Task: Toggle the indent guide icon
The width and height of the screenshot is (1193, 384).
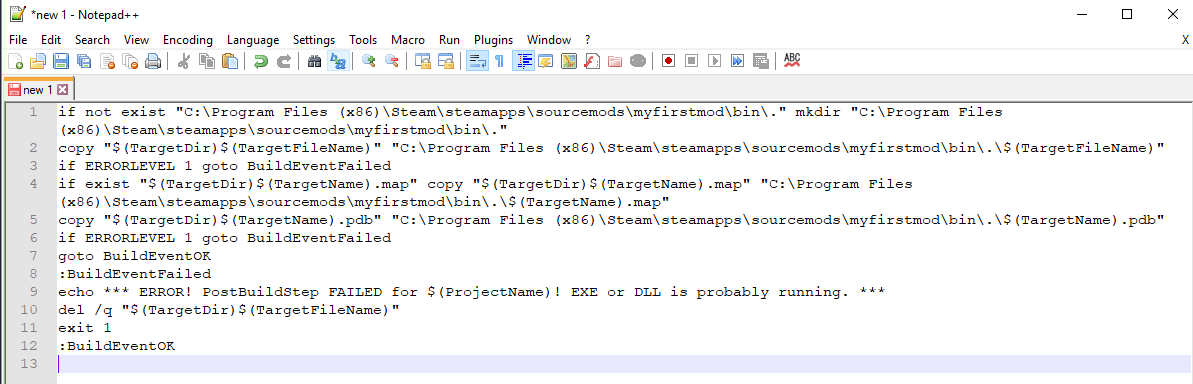Action: pyautogui.click(x=523, y=62)
